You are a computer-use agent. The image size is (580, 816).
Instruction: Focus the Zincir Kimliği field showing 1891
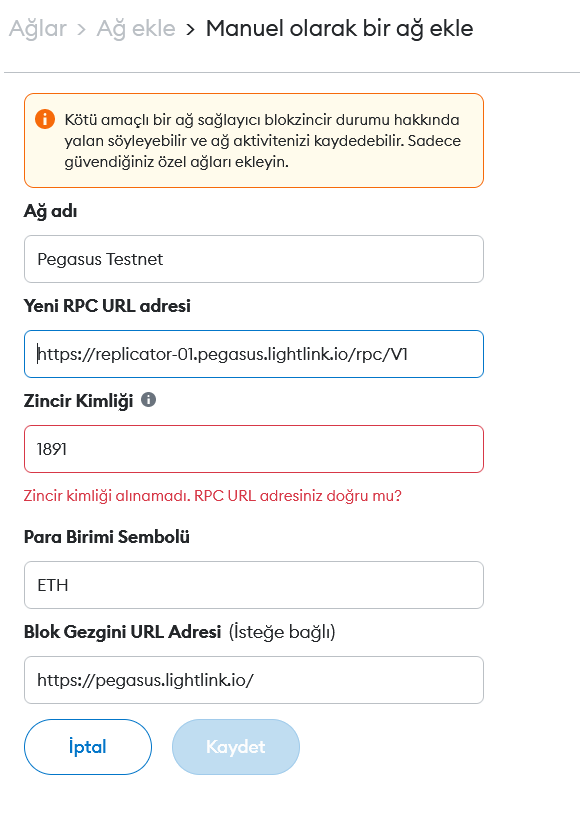click(x=254, y=449)
